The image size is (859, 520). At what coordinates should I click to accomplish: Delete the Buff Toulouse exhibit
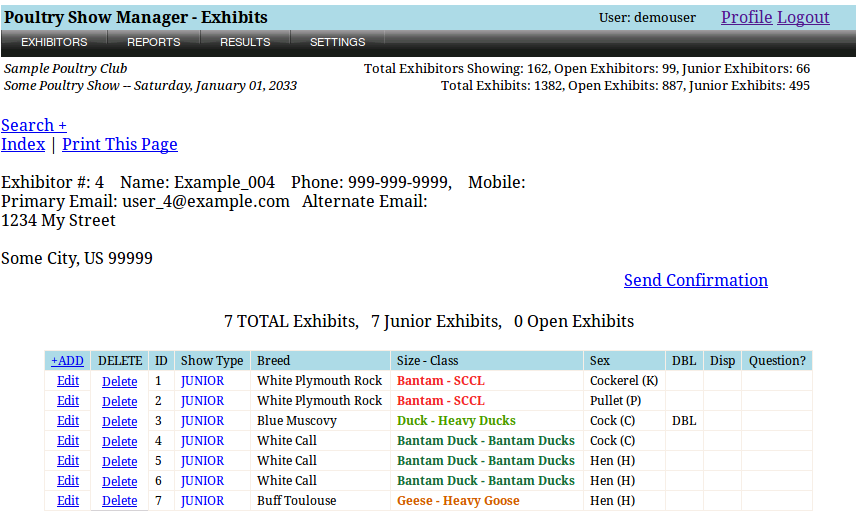coord(120,501)
